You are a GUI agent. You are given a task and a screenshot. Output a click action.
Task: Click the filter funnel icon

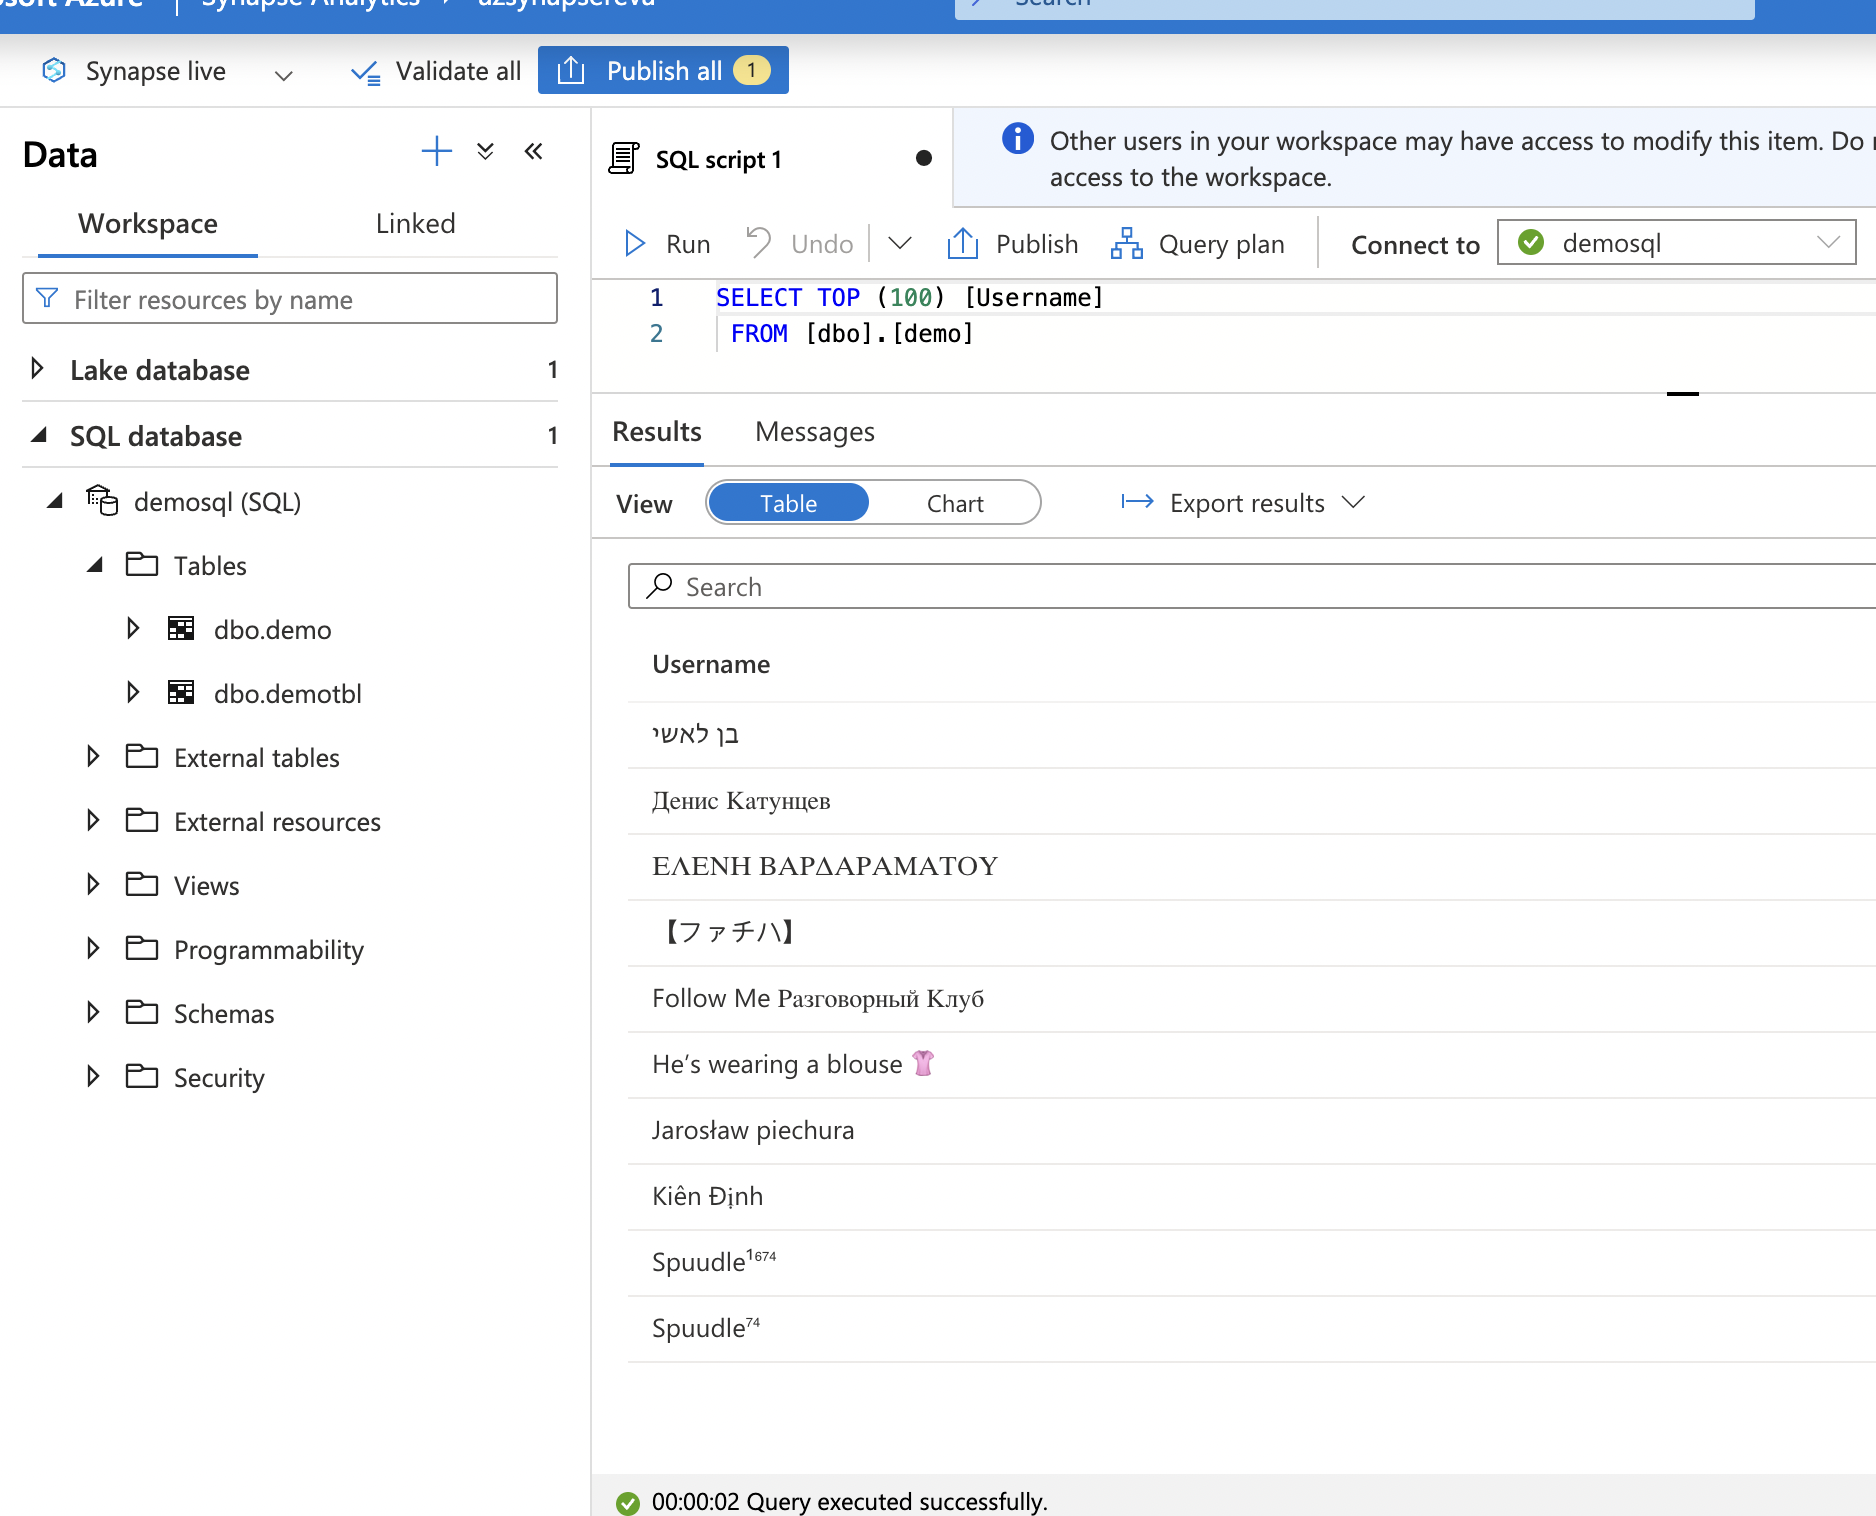pyautogui.click(x=46, y=298)
